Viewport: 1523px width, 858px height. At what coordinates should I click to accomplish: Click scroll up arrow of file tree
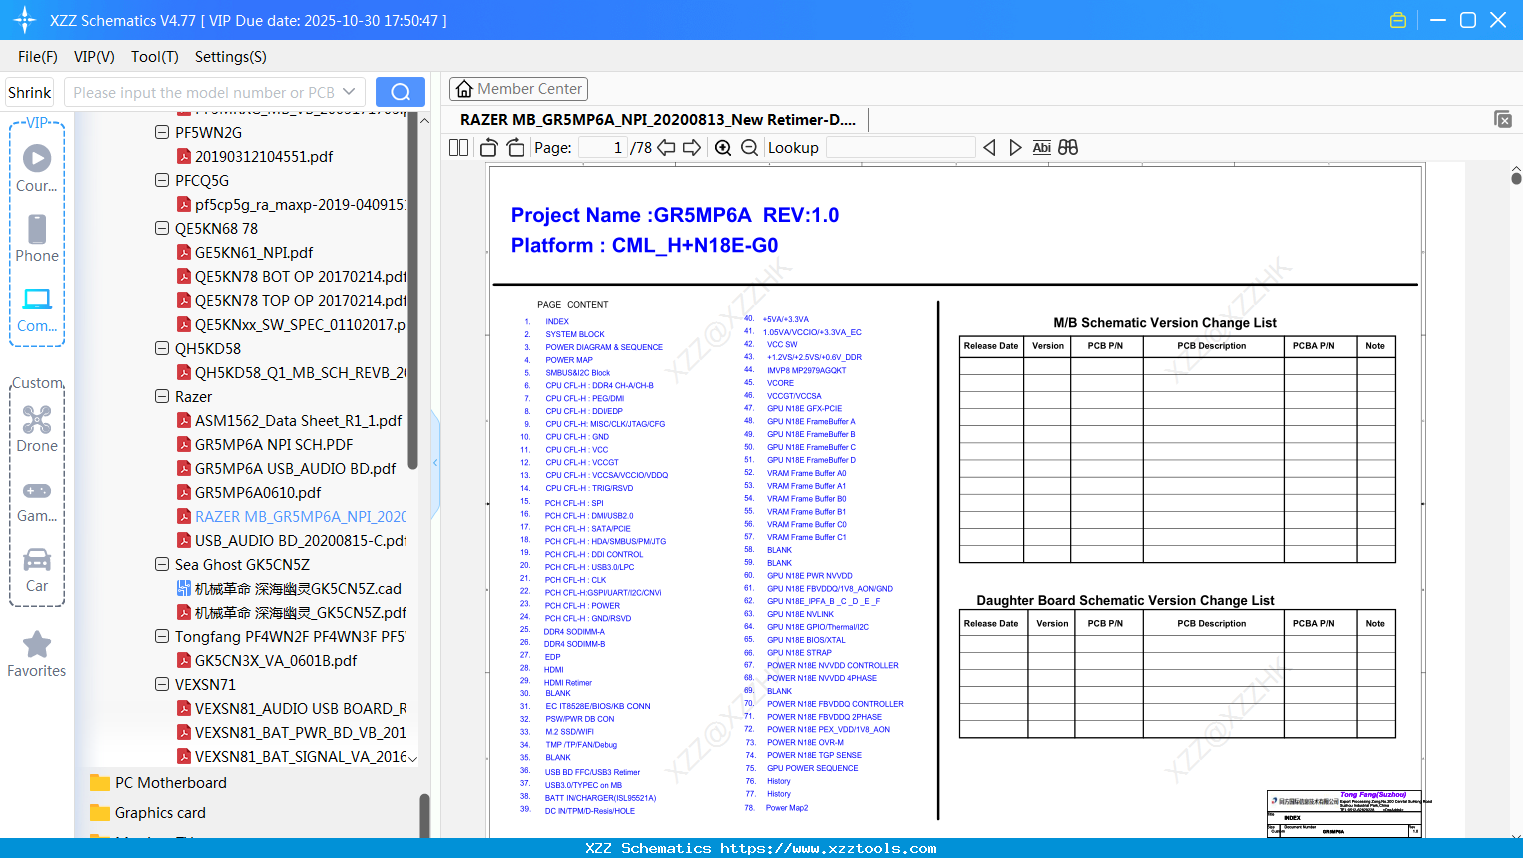point(424,120)
